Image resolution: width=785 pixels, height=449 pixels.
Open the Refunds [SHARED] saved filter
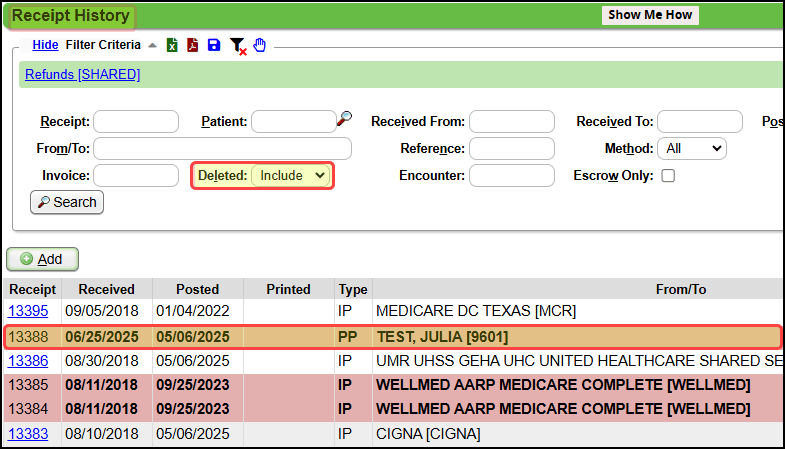pyautogui.click(x=82, y=74)
